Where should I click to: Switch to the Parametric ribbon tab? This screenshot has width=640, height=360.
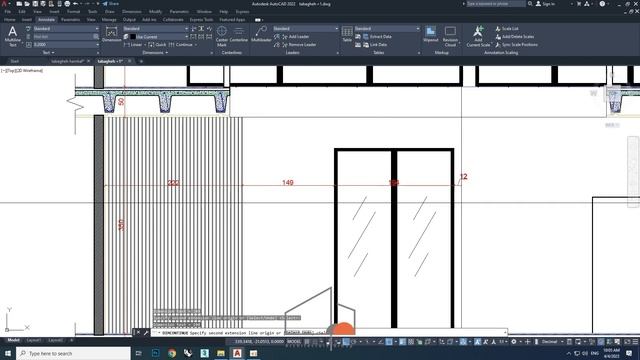(x=71, y=20)
